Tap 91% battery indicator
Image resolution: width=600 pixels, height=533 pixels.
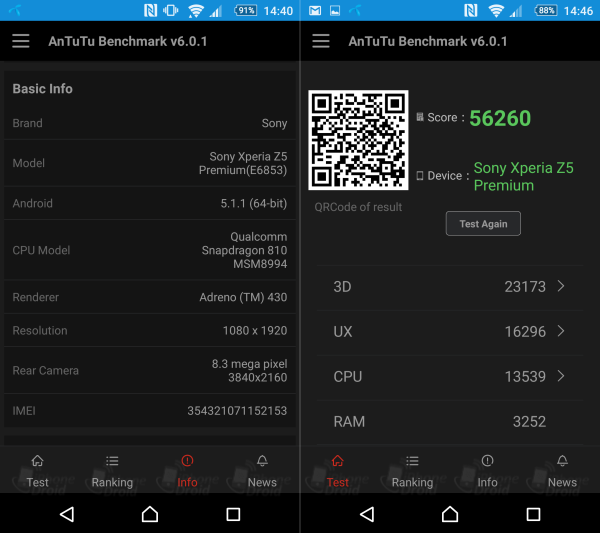(245, 10)
